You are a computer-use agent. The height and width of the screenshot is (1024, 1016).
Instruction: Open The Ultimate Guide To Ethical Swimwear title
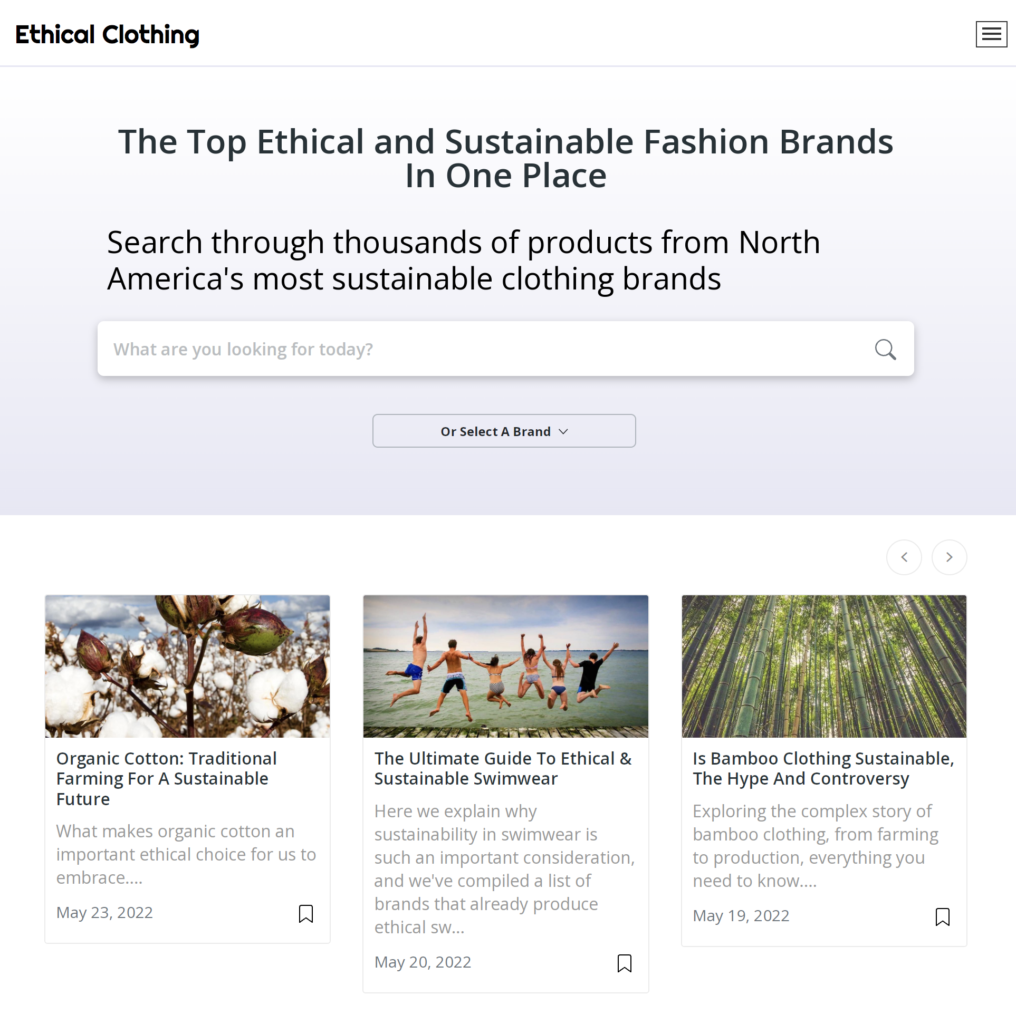[503, 769]
